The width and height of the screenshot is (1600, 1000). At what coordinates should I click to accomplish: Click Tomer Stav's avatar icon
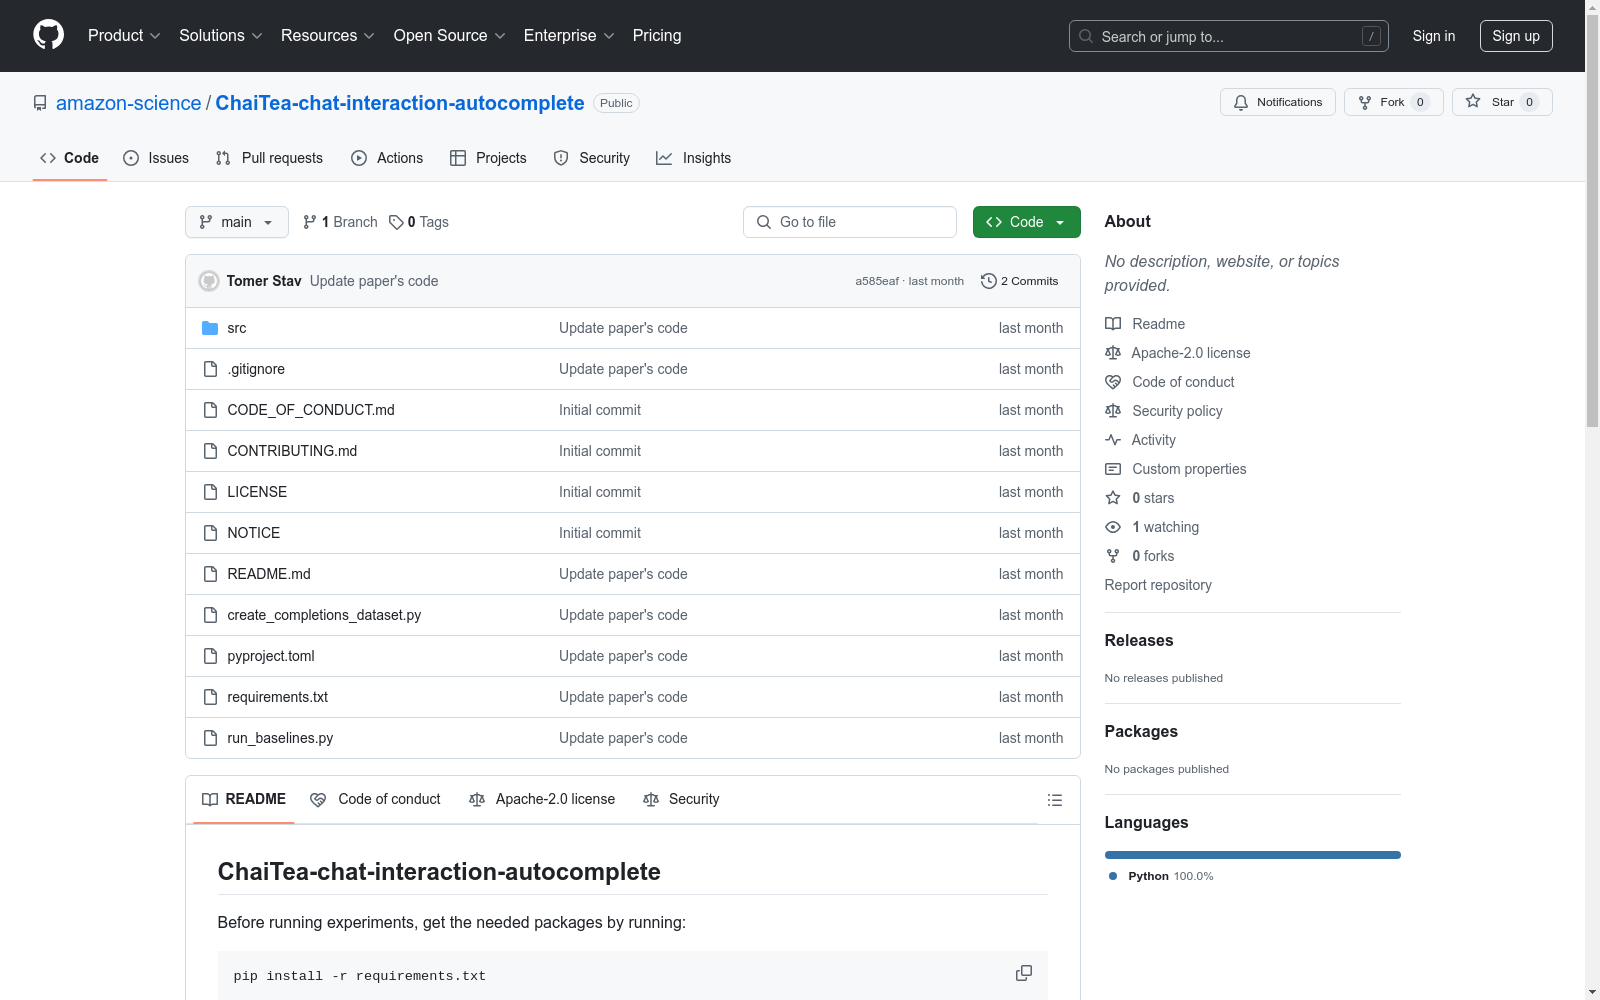pos(209,281)
